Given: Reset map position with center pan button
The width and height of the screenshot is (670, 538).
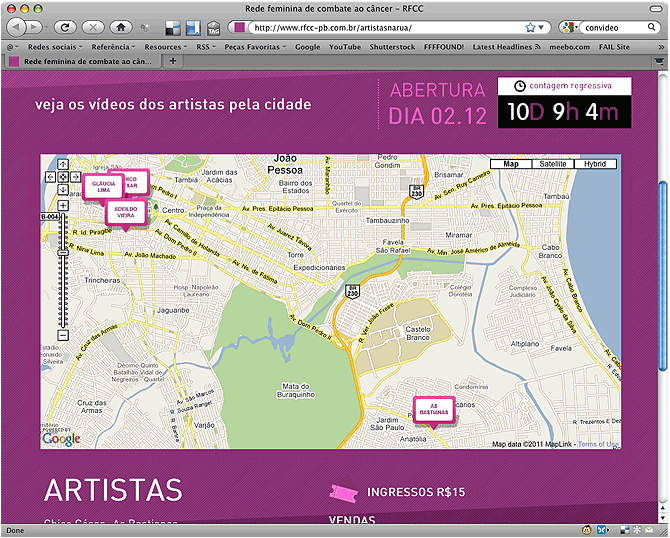Looking at the screenshot, I should [63, 177].
